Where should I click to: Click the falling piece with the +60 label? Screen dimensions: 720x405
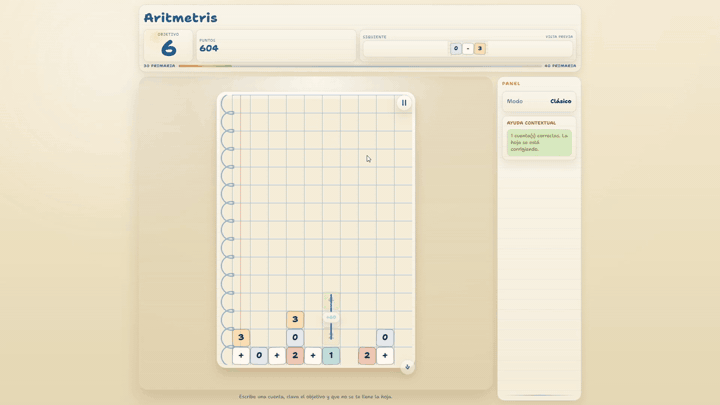[331, 317]
